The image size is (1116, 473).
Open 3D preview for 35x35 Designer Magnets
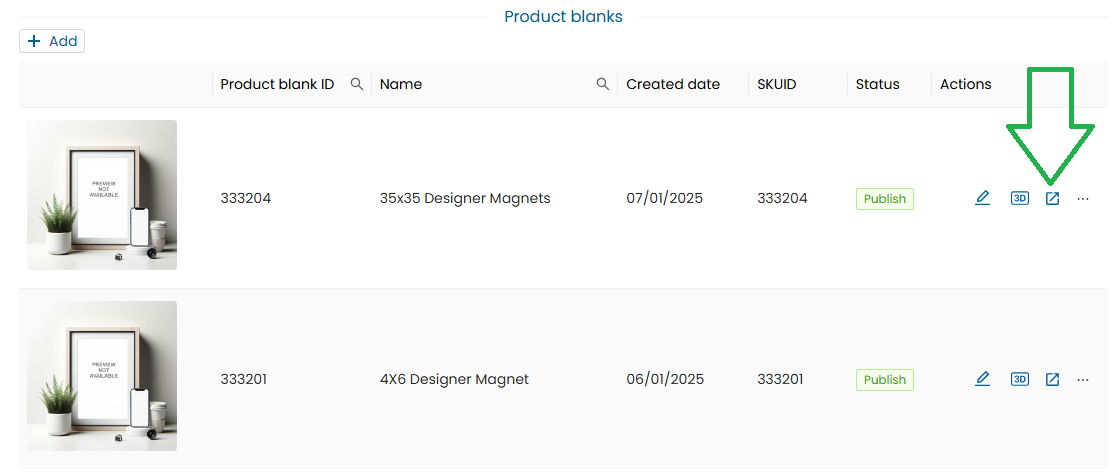(x=1019, y=198)
